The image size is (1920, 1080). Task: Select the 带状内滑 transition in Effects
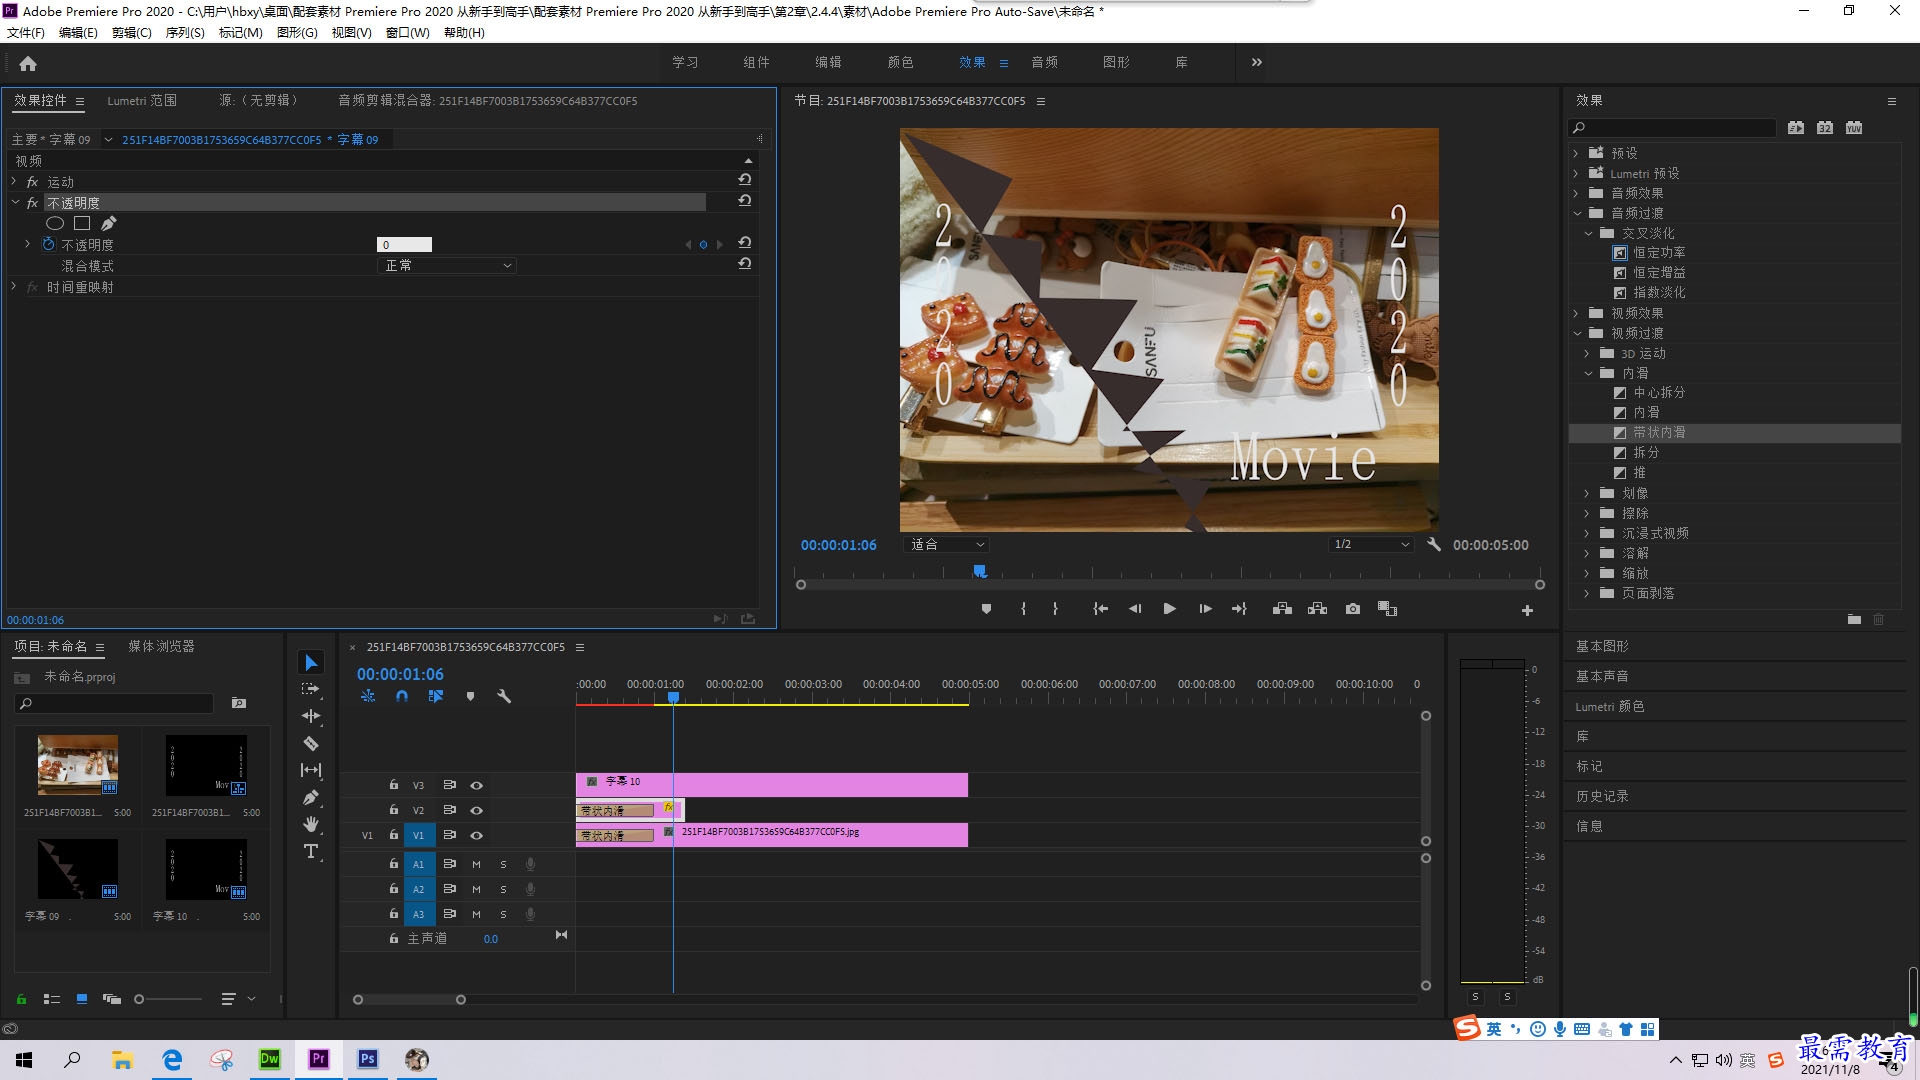pyautogui.click(x=1734, y=433)
